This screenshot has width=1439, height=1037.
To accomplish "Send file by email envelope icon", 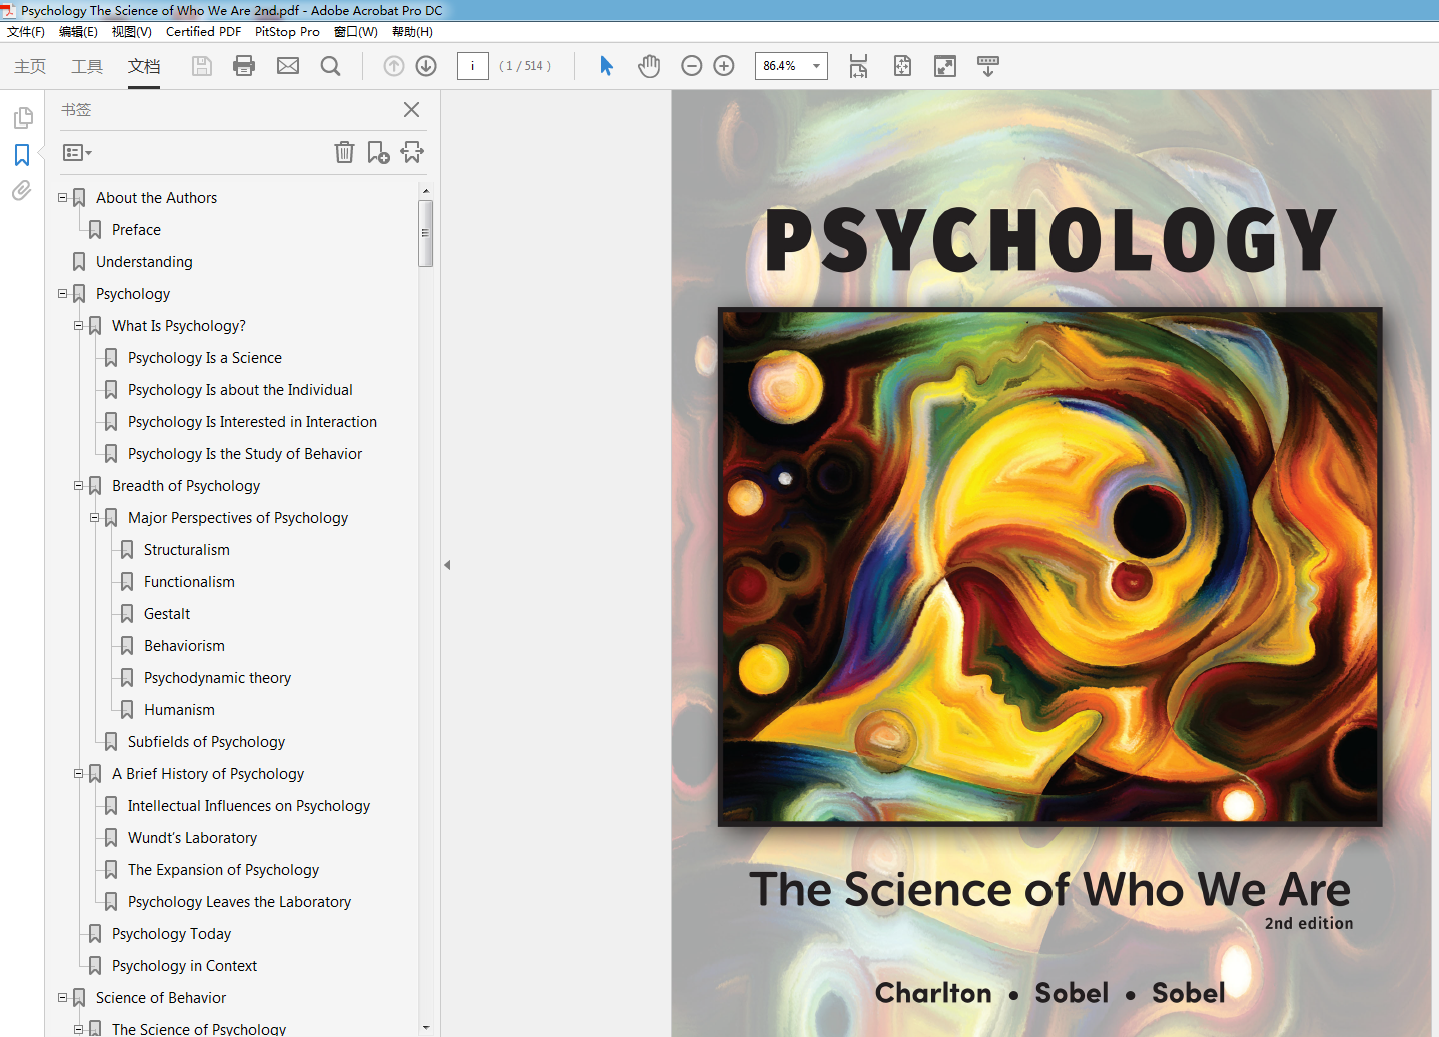I will (288, 66).
